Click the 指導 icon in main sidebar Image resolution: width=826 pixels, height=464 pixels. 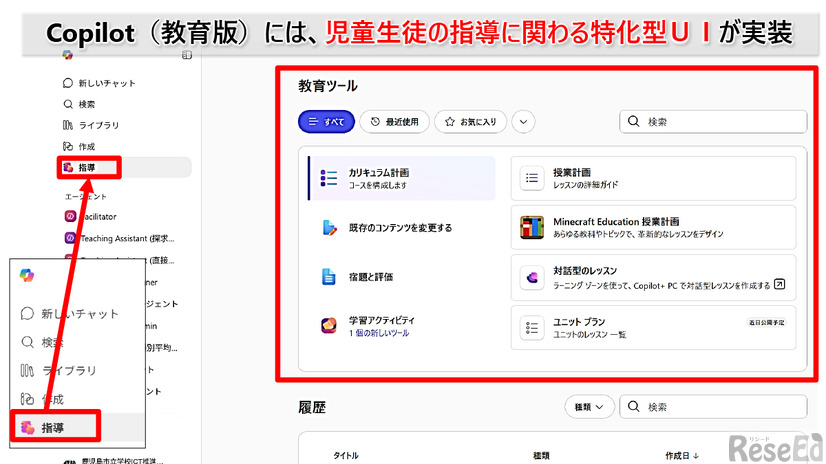click(68, 167)
